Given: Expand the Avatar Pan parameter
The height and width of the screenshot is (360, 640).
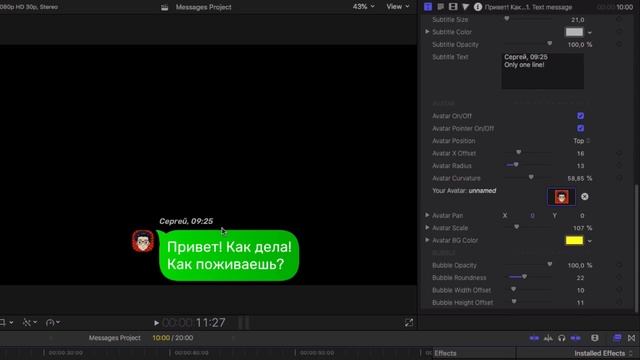Looking at the screenshot, I should [x=427, y=215].
